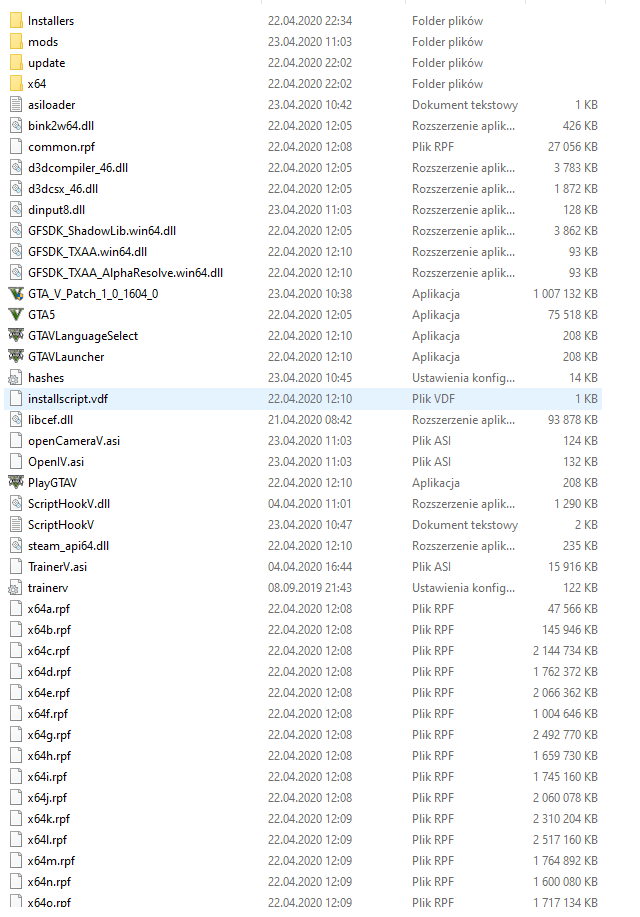Select the asiloader text document icon
The width and height of the screenshot is (640, 917).
click(x=16, y=105)
